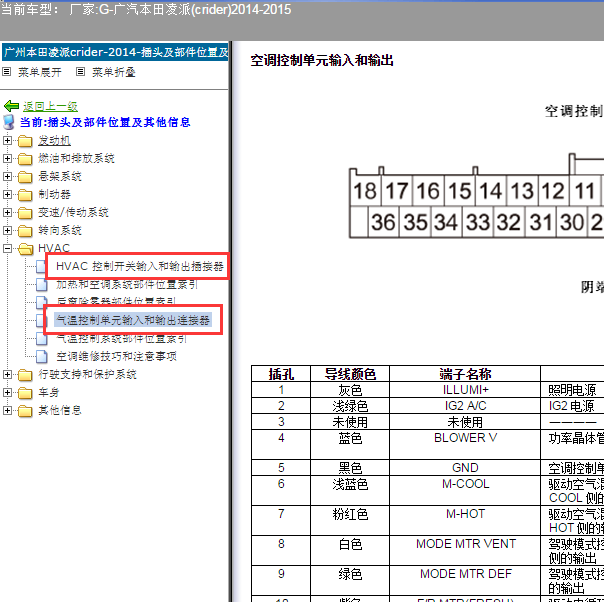Click document icon for 气温控制系统部件位置索引

41,339
